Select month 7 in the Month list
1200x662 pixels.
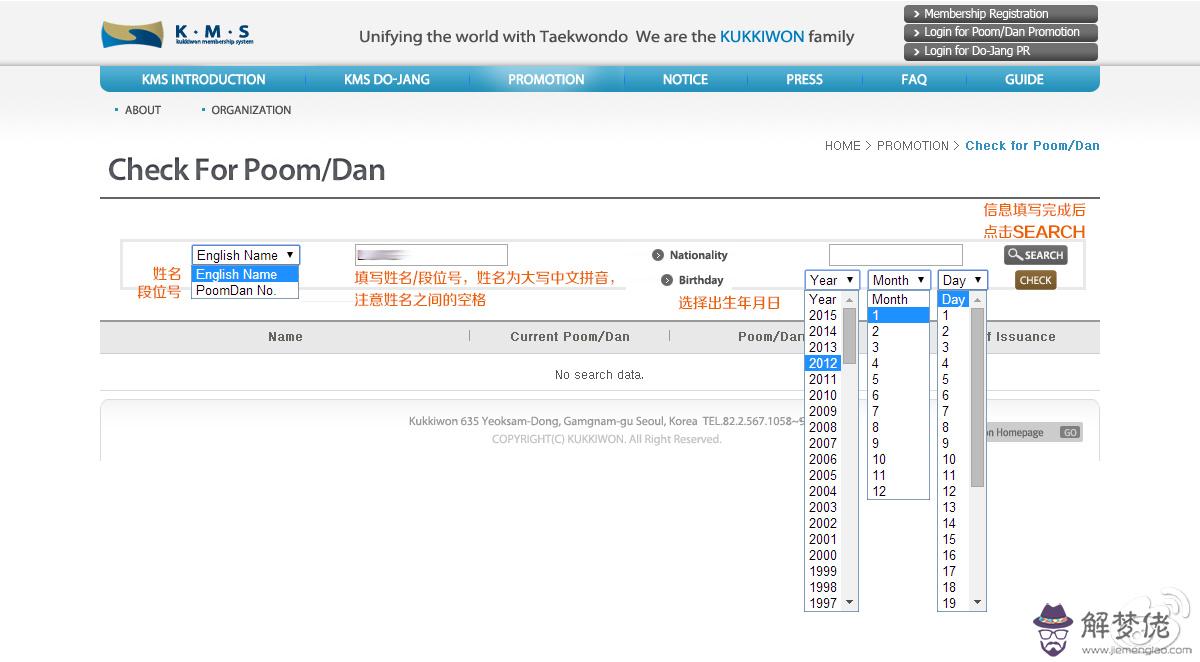[x=898, y=411]
